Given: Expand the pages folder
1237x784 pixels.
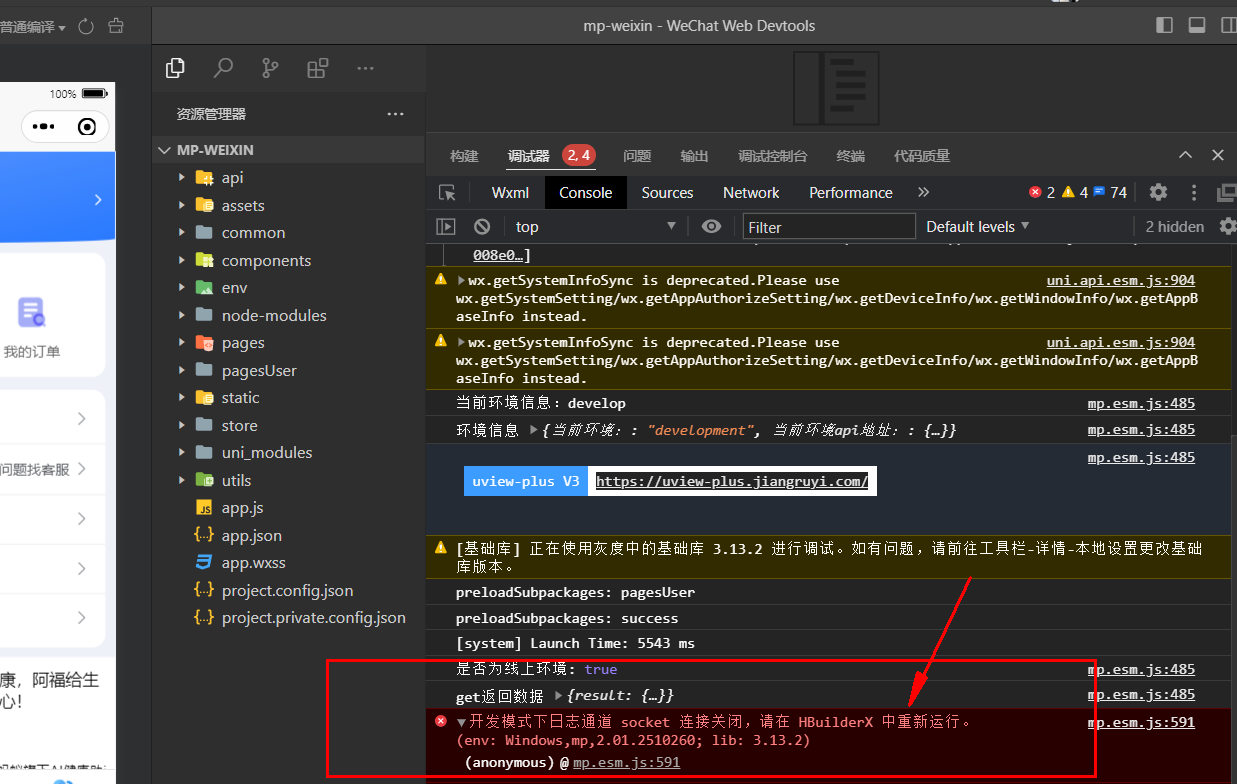Looking at the screenshot, I should 242,342.
